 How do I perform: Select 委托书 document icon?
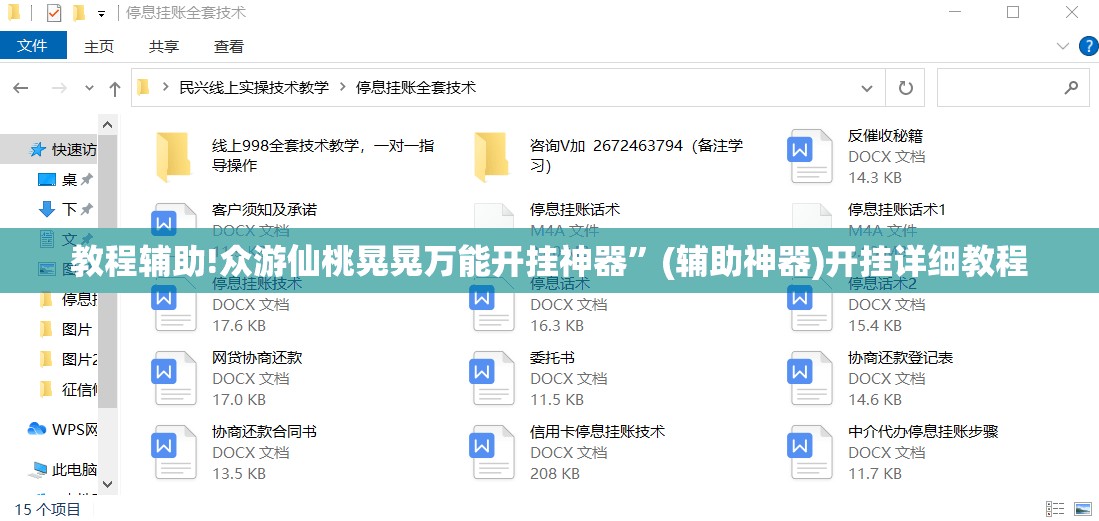(493, 379)
